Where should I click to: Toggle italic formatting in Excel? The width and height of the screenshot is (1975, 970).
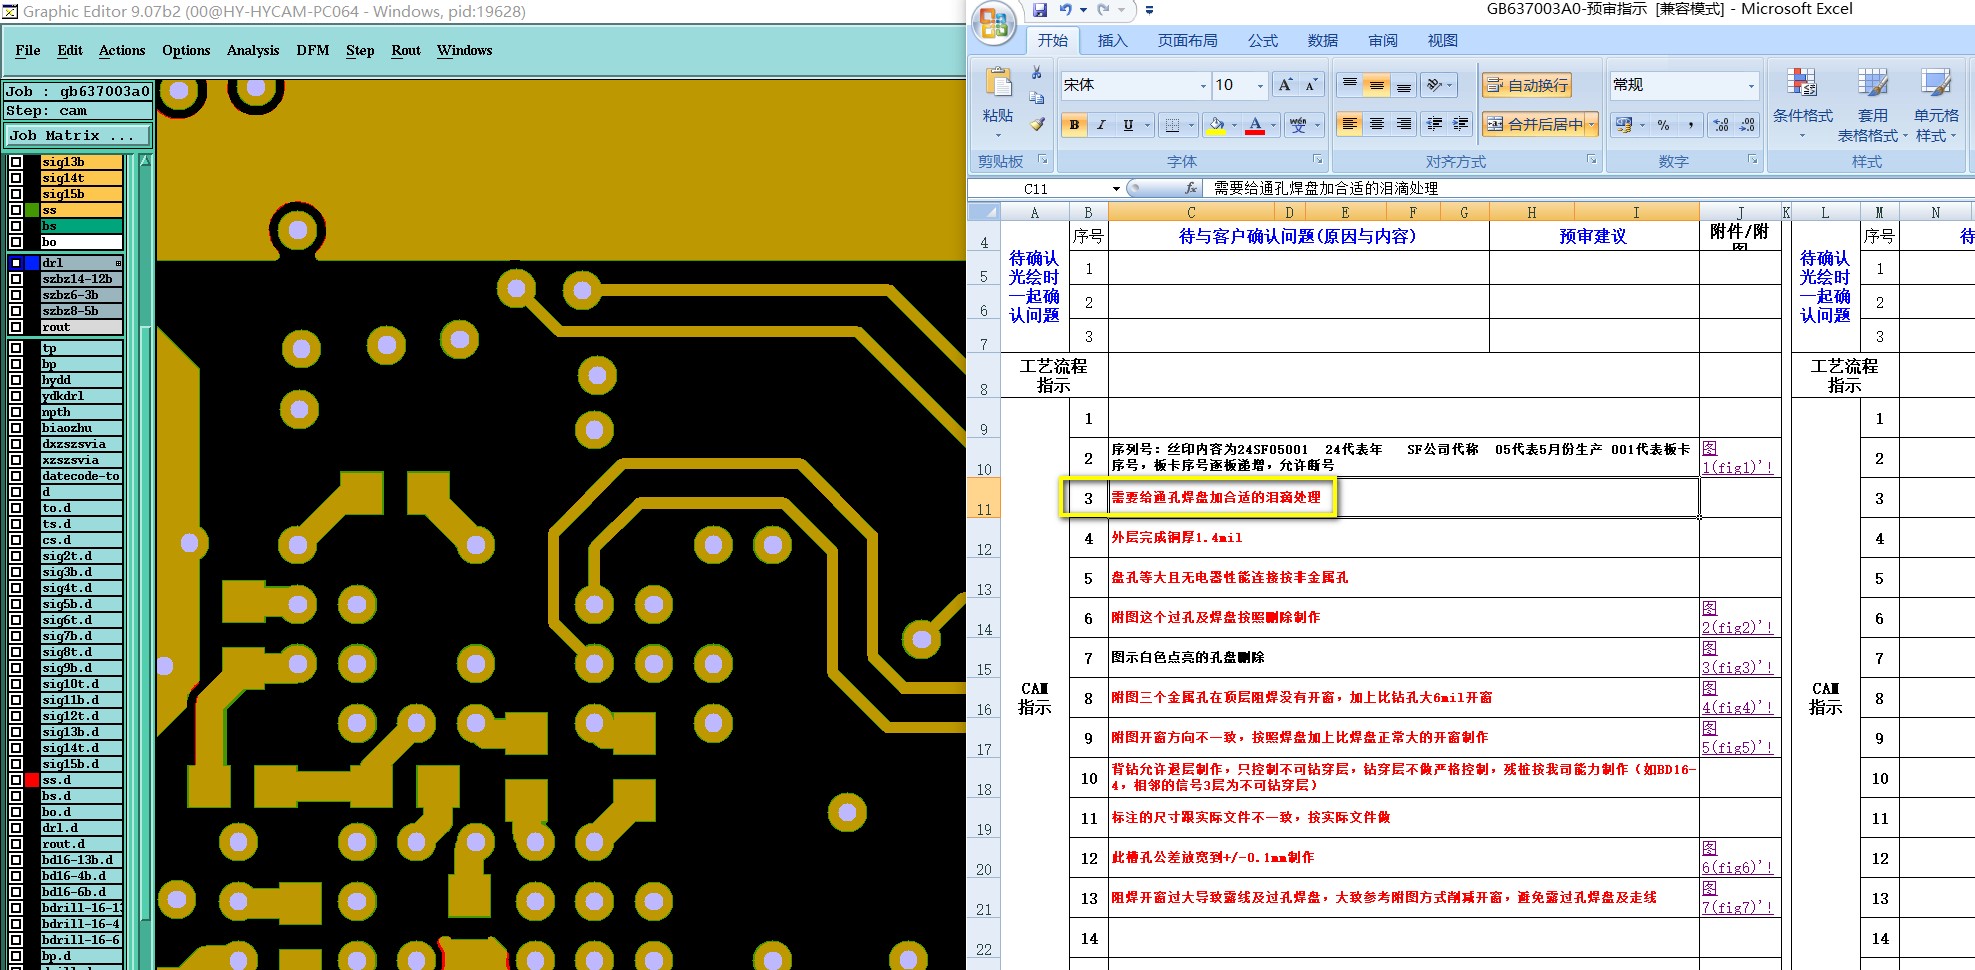(1101, 125)
